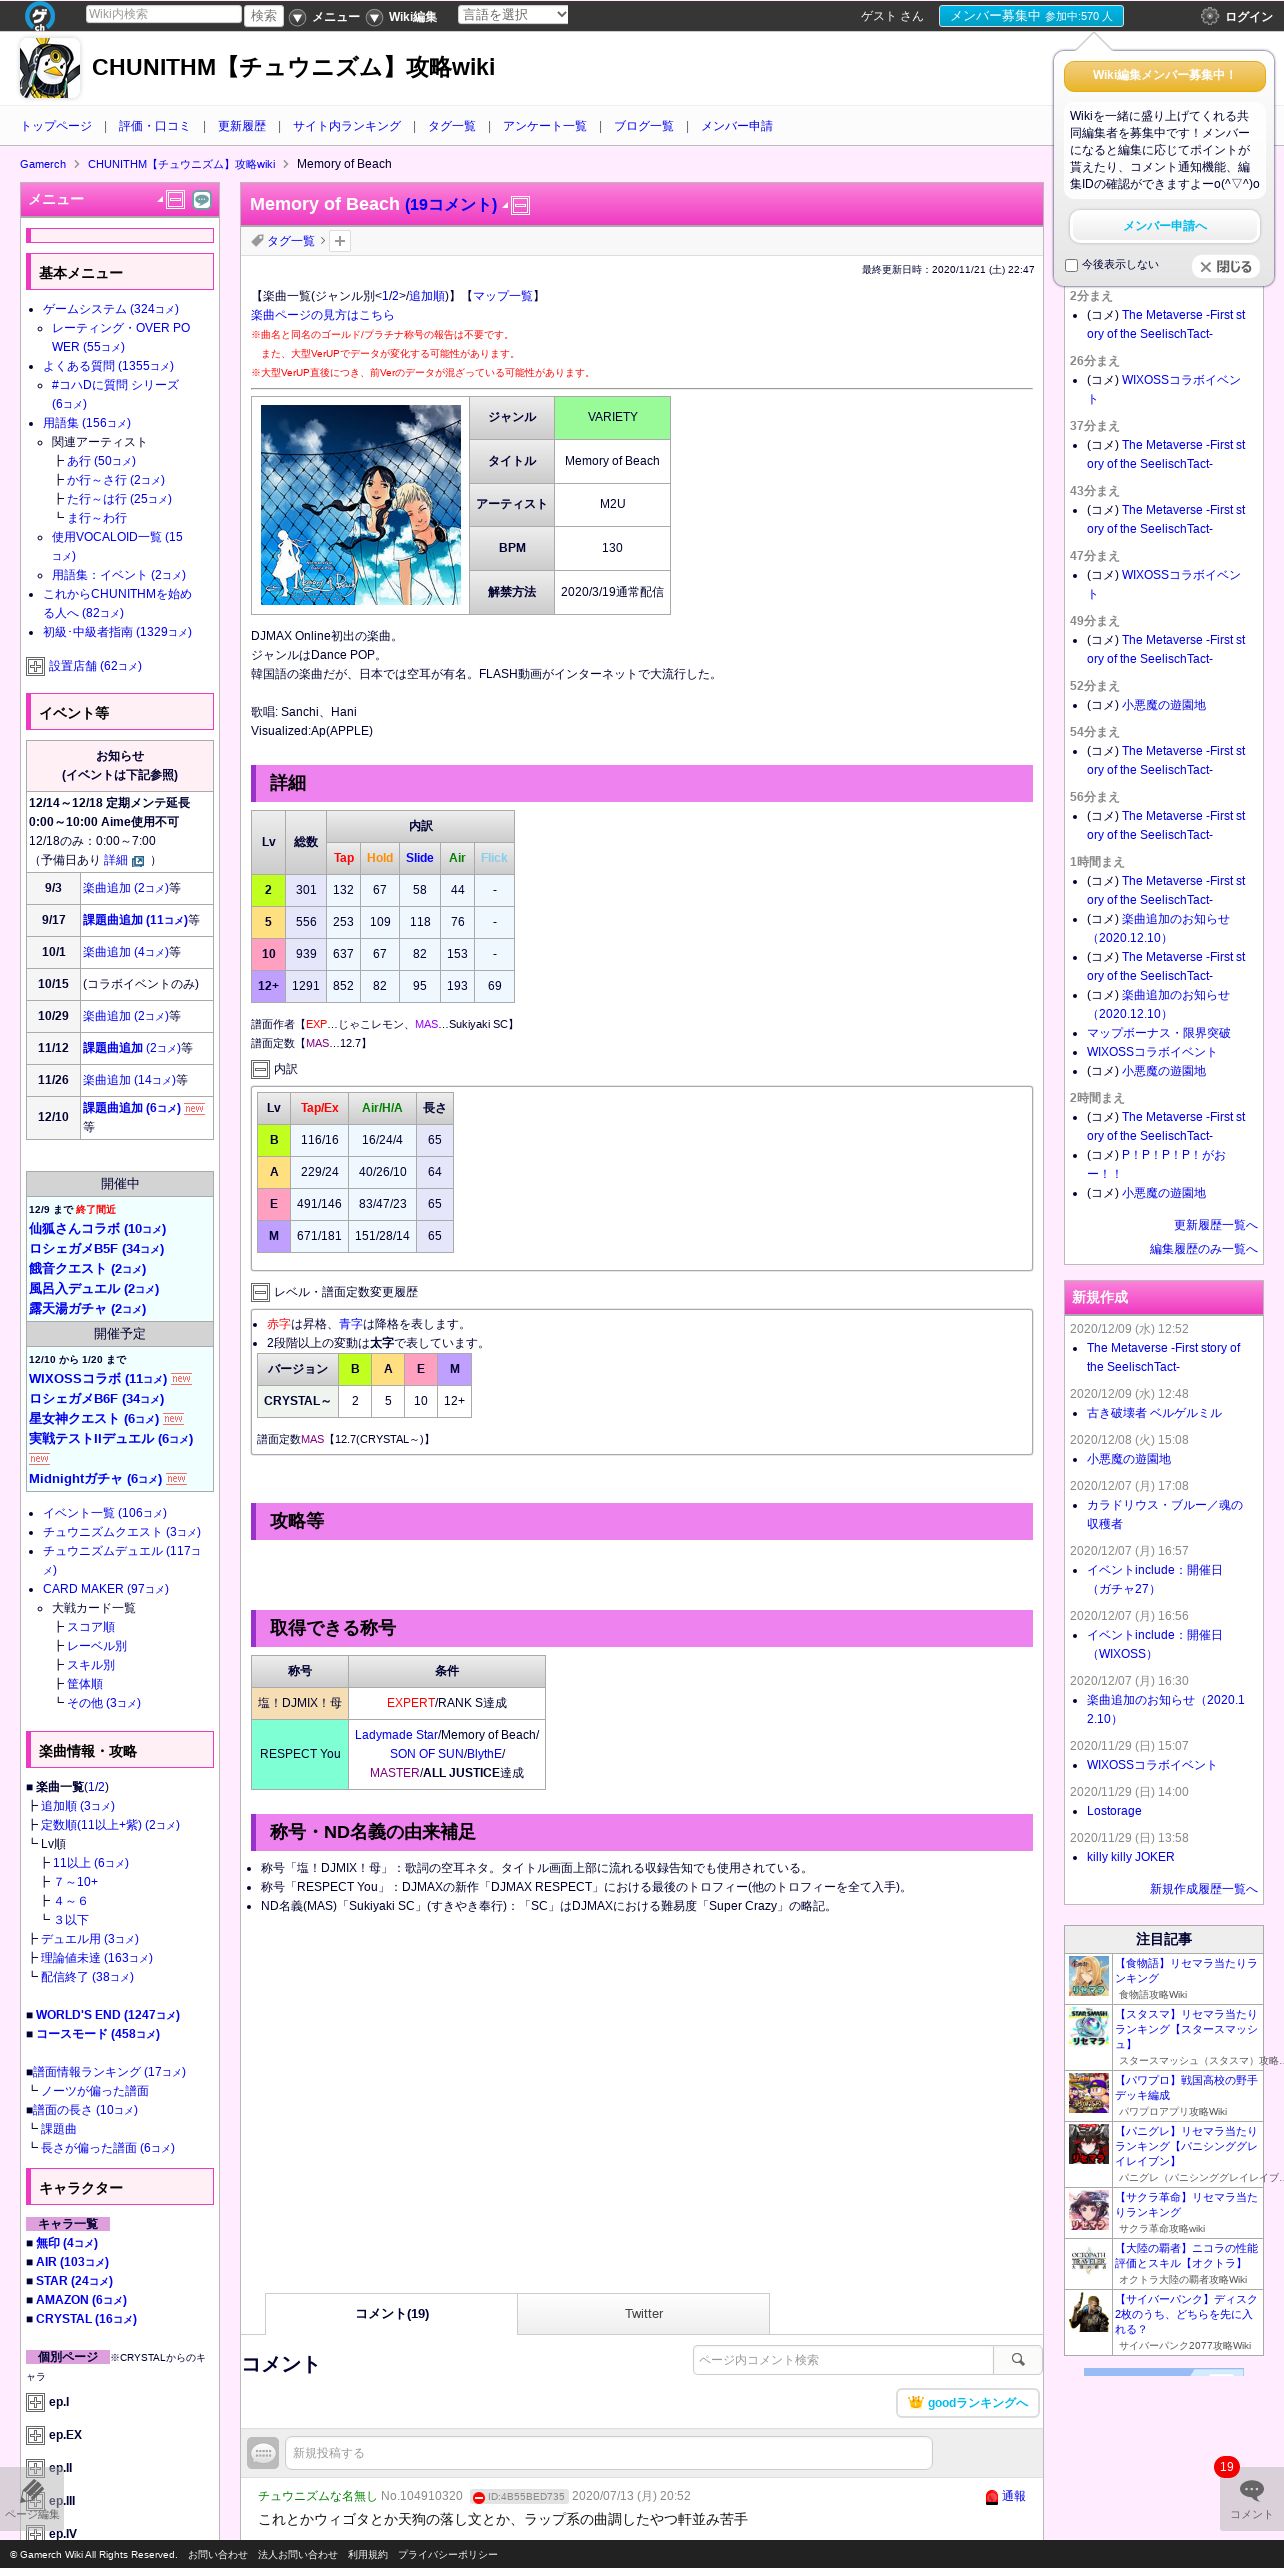Screen dimensions: 1284x2568
Task: Switch to the コメント(19) tab
Action: (392, 2314)
